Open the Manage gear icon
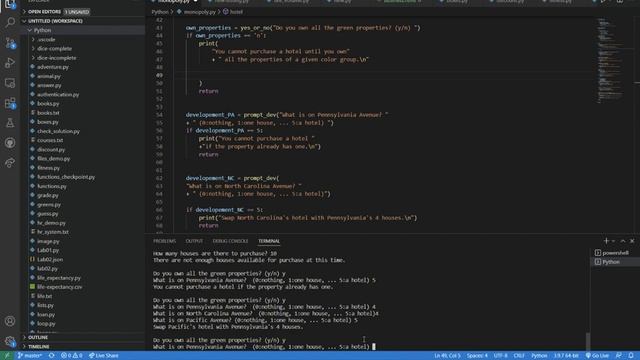640x360 pixels. 10,341
